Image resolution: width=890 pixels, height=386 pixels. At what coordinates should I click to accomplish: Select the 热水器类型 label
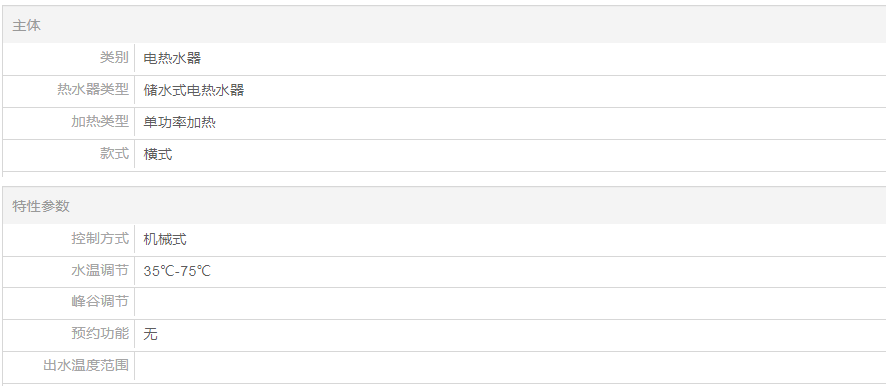point(93,90)
